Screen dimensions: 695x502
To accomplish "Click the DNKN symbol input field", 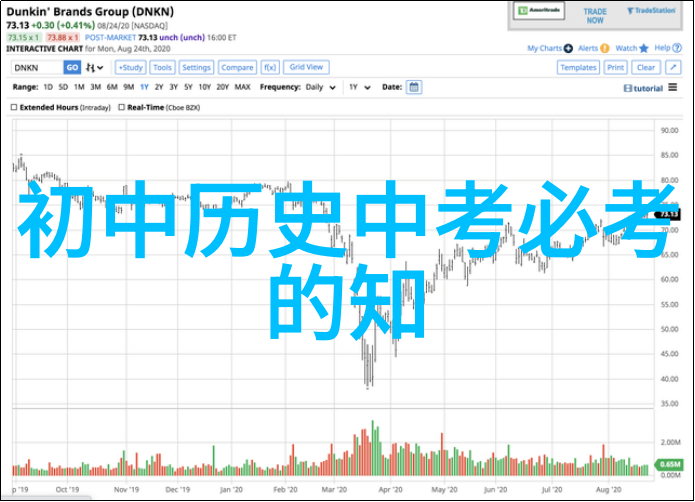I will click(37, 68).
